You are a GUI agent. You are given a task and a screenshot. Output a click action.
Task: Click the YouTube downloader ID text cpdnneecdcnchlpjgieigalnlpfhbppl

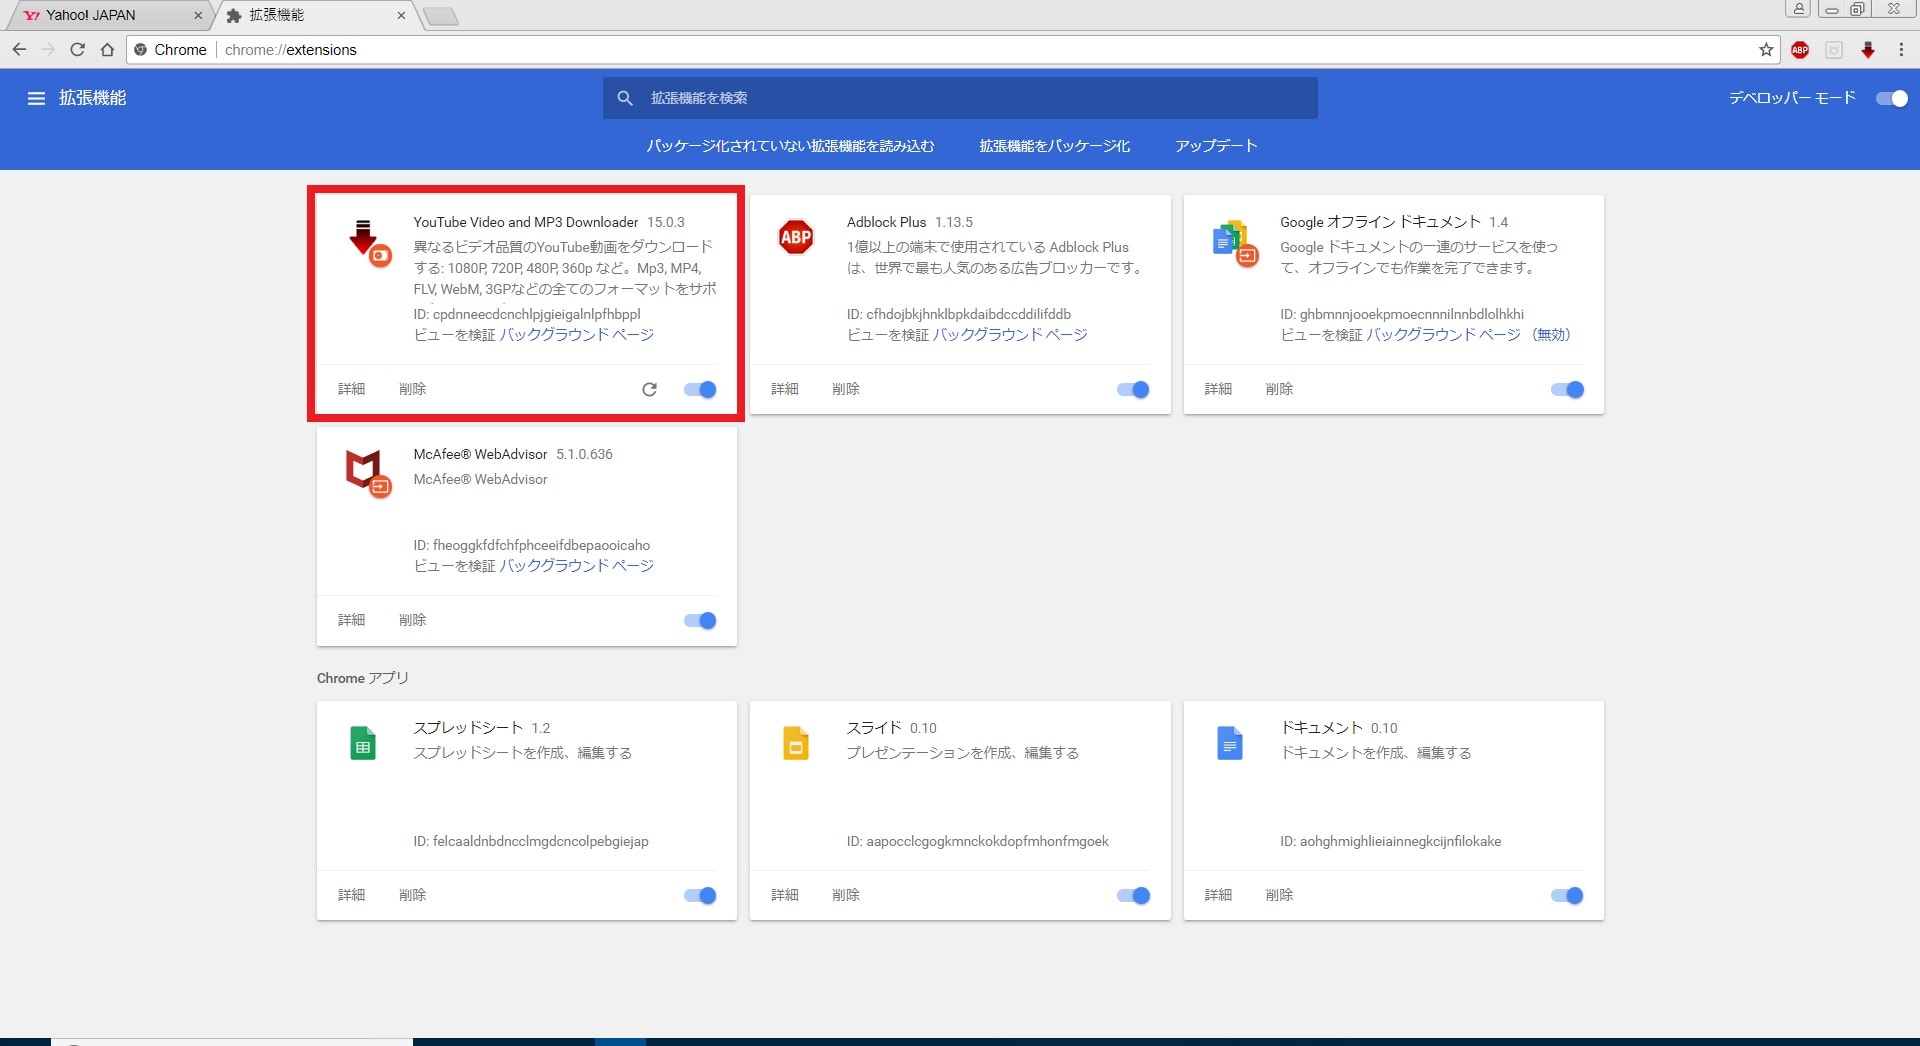[x=537, y=314]
